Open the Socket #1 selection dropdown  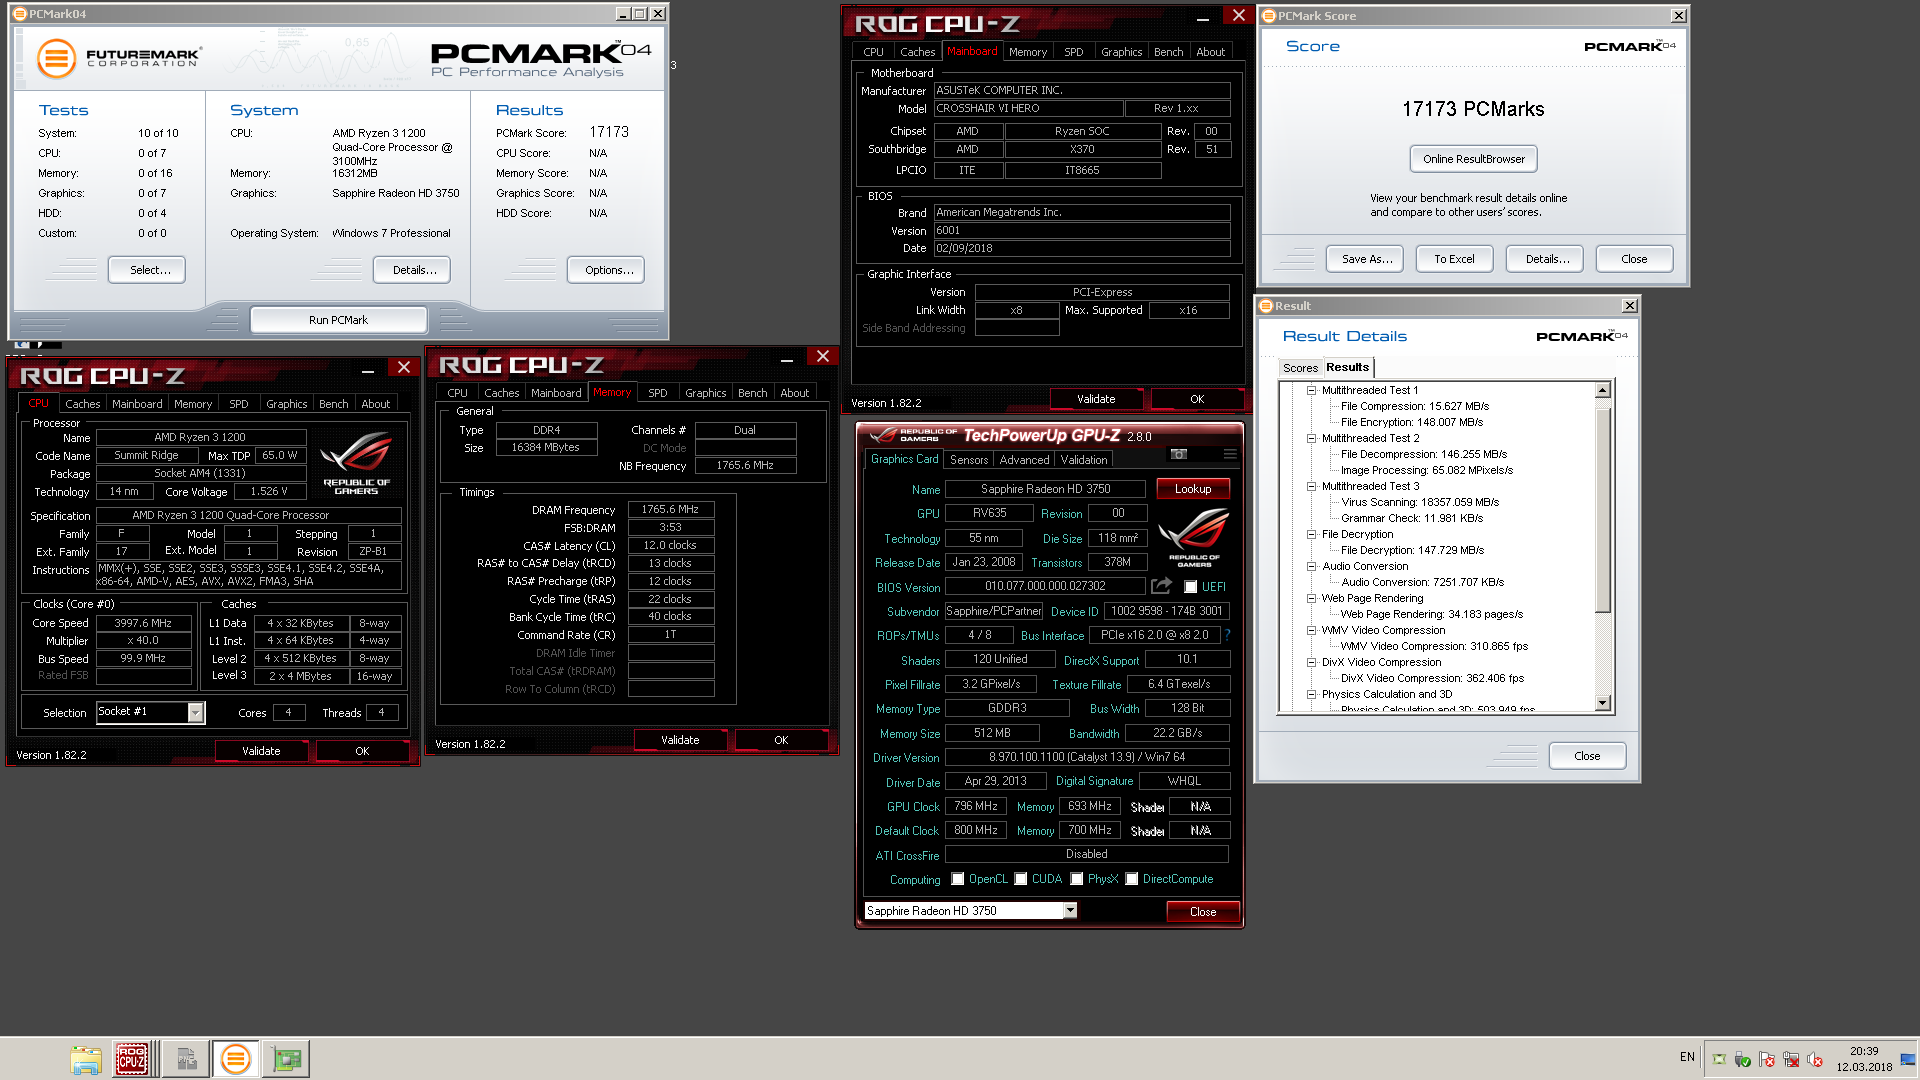[x=196, y=712]
